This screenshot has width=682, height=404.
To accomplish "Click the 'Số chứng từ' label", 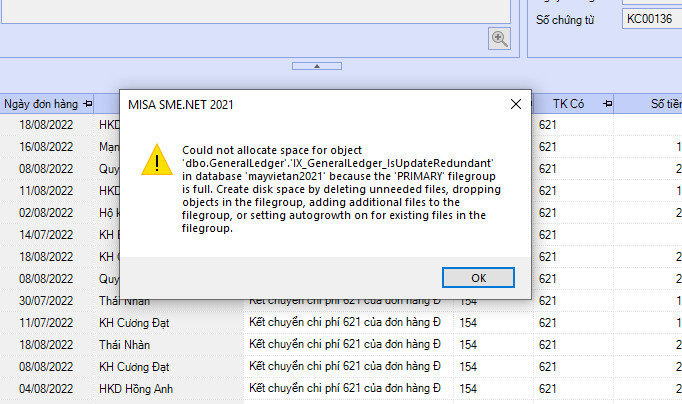I will pyautogui.click(x=565, y=20).
